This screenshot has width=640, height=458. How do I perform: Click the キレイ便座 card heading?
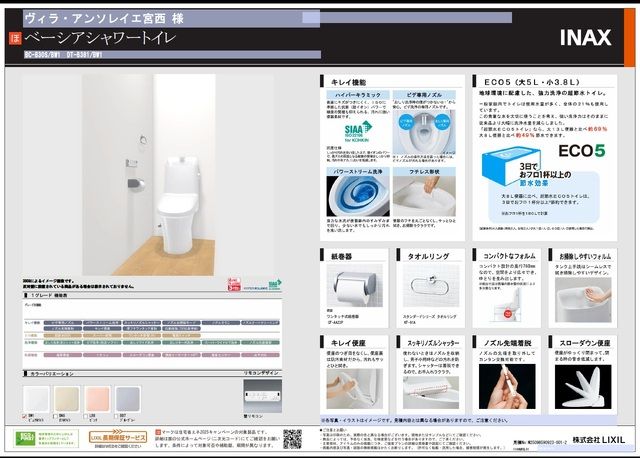(x=348, y=343)
